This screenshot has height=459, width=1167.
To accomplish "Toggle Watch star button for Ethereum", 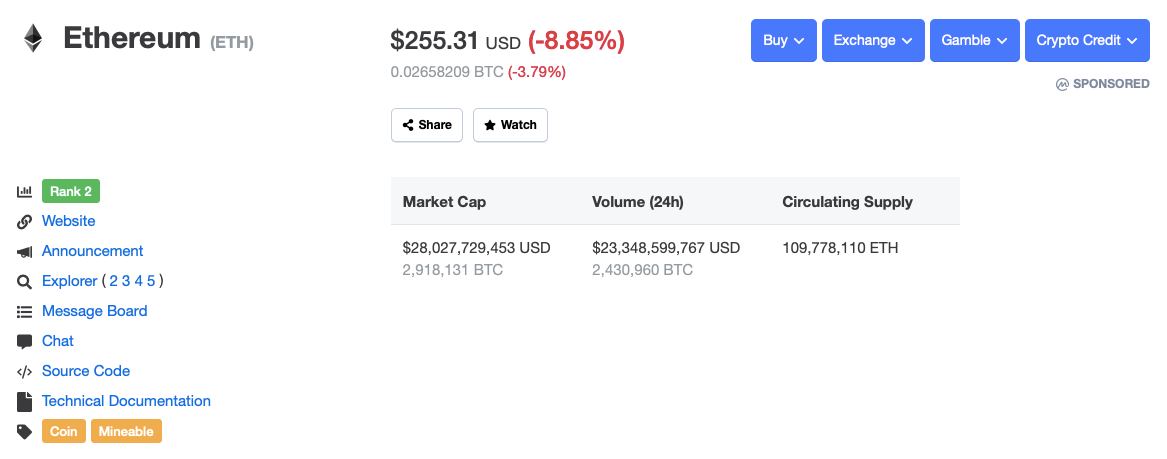I will (x=510, y=125).
